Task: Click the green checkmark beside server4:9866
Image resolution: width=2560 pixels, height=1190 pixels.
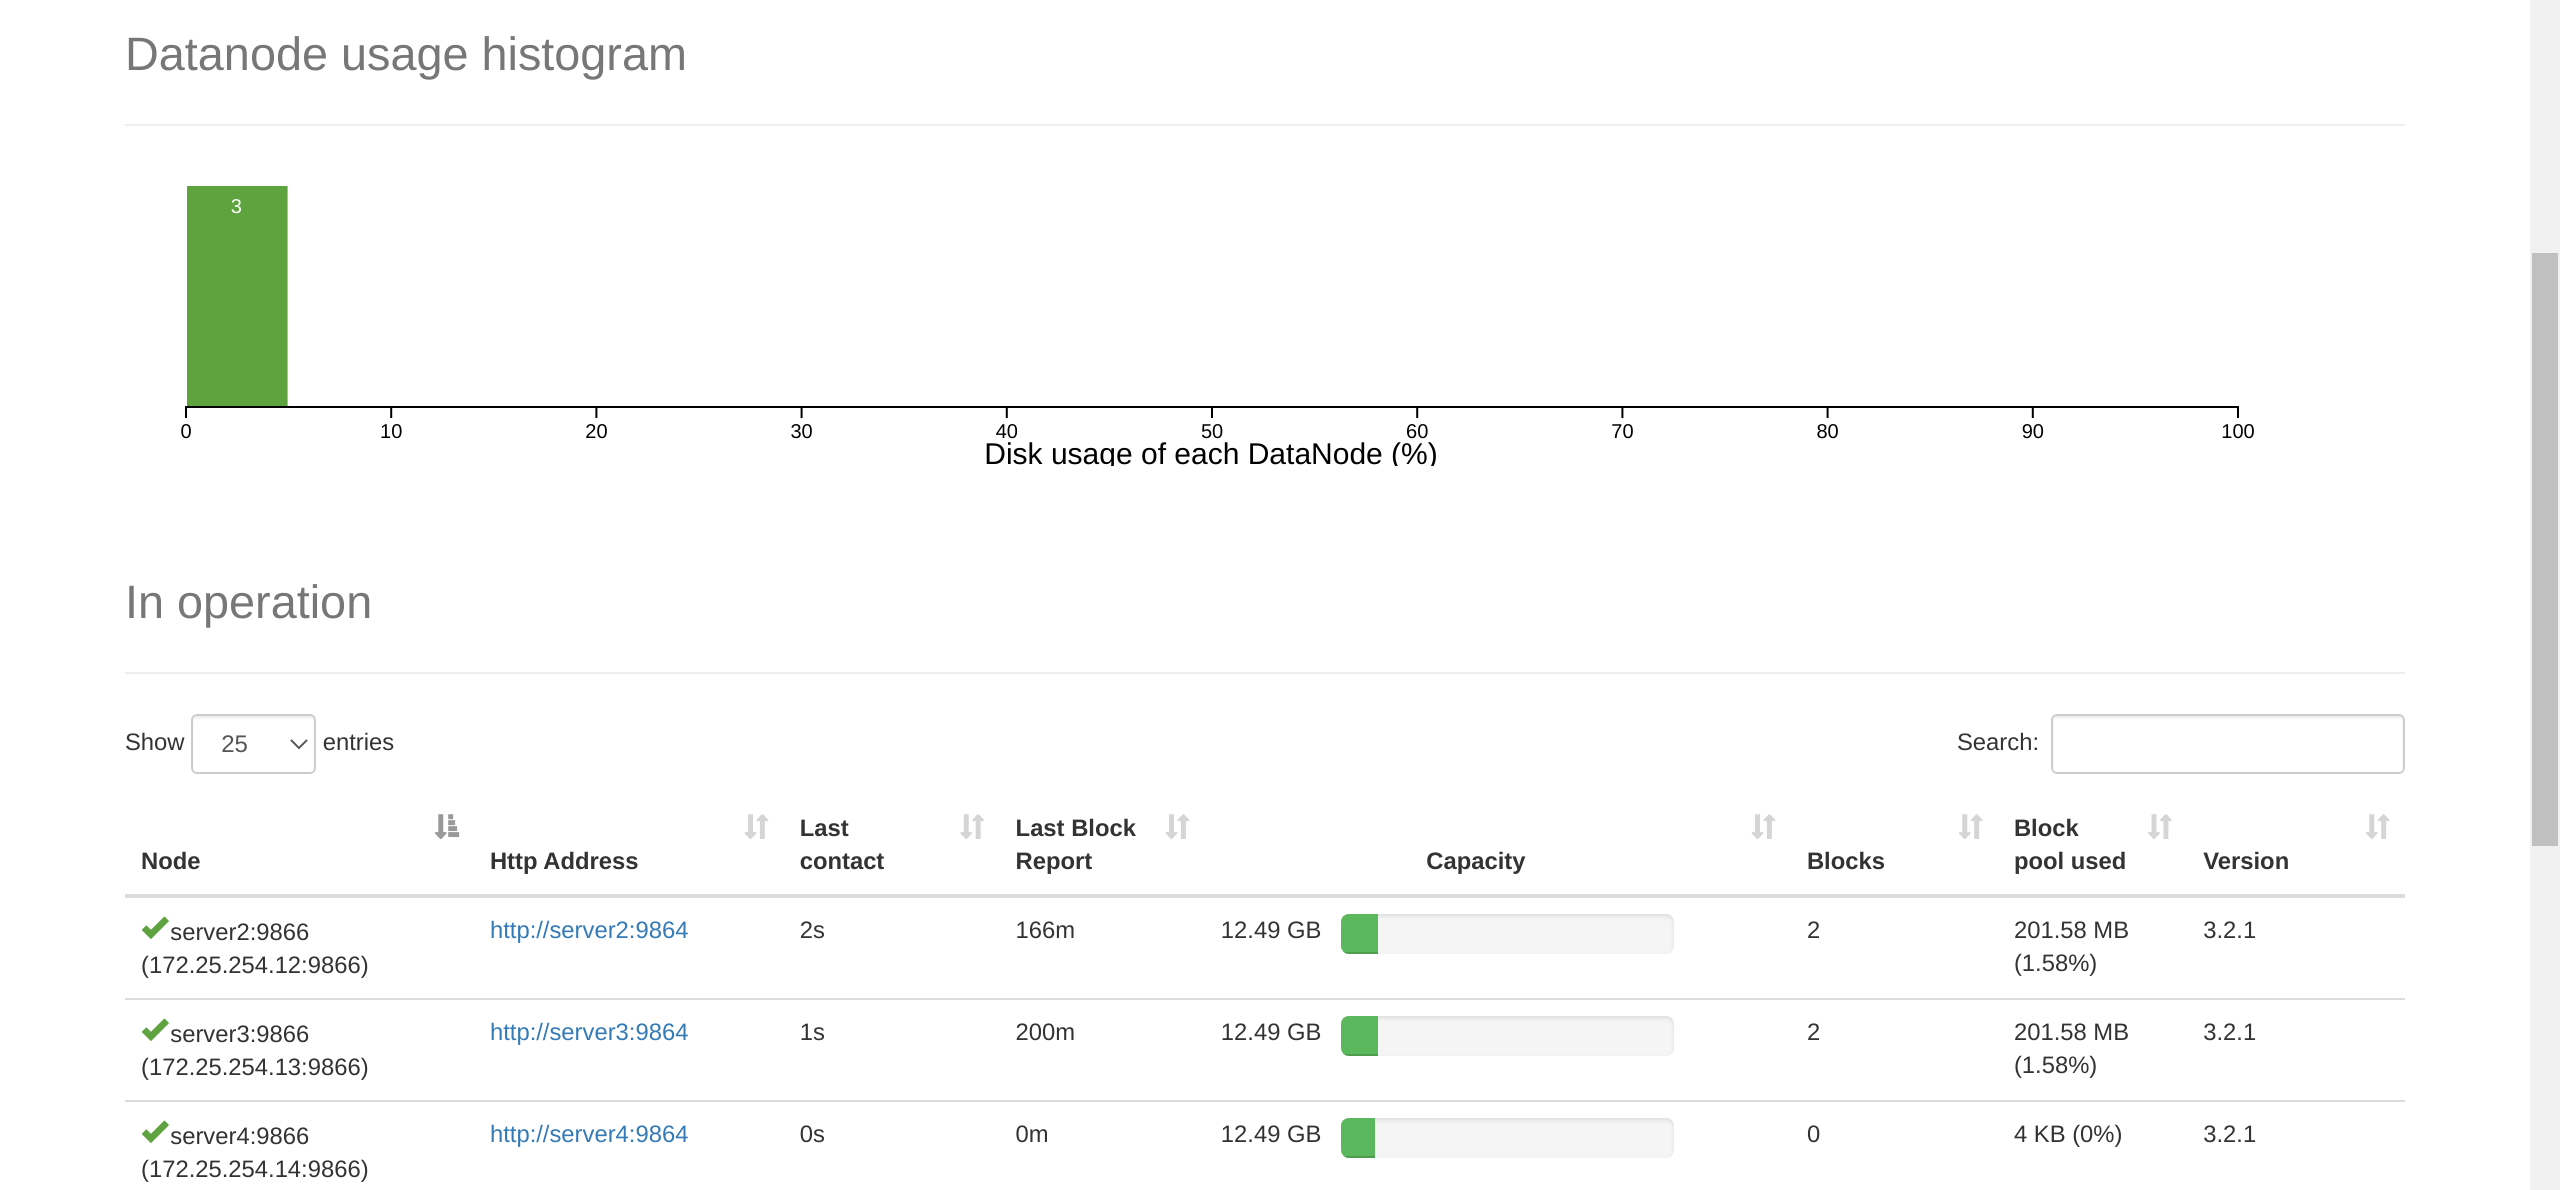Action: 155,1132
